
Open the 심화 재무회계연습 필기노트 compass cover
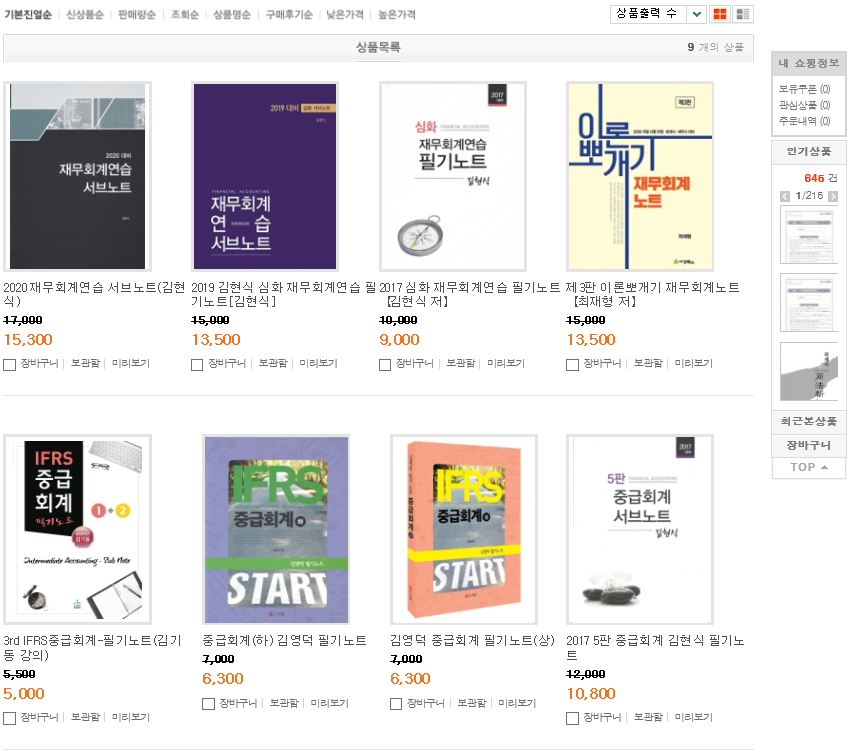453,176
